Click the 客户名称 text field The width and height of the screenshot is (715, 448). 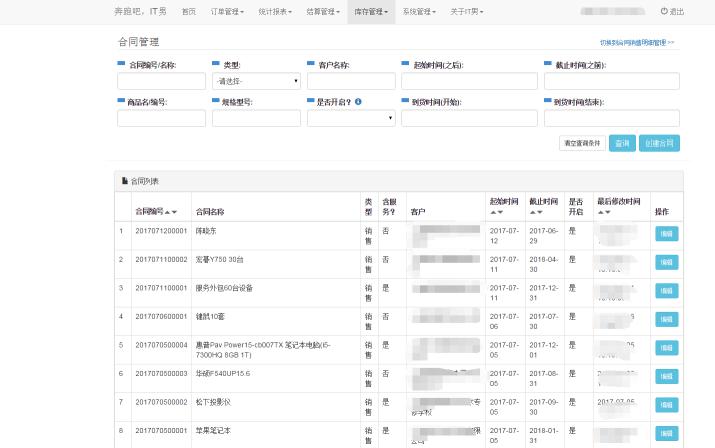352,81
